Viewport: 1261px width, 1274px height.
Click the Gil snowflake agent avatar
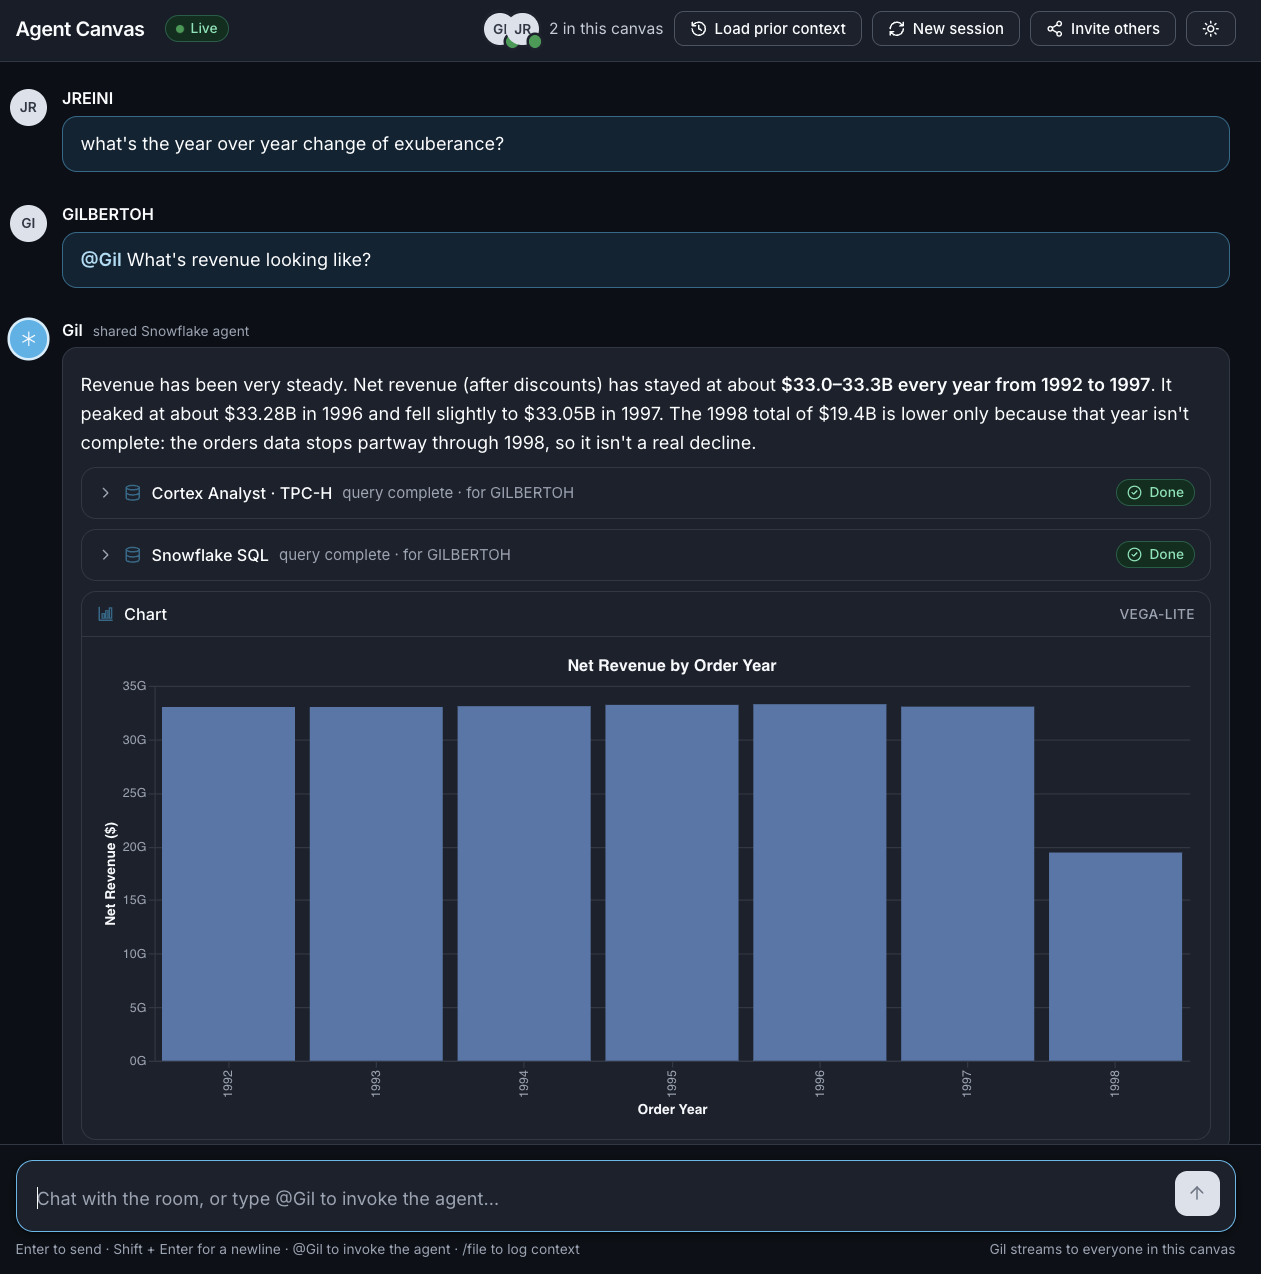pos(29,339)
